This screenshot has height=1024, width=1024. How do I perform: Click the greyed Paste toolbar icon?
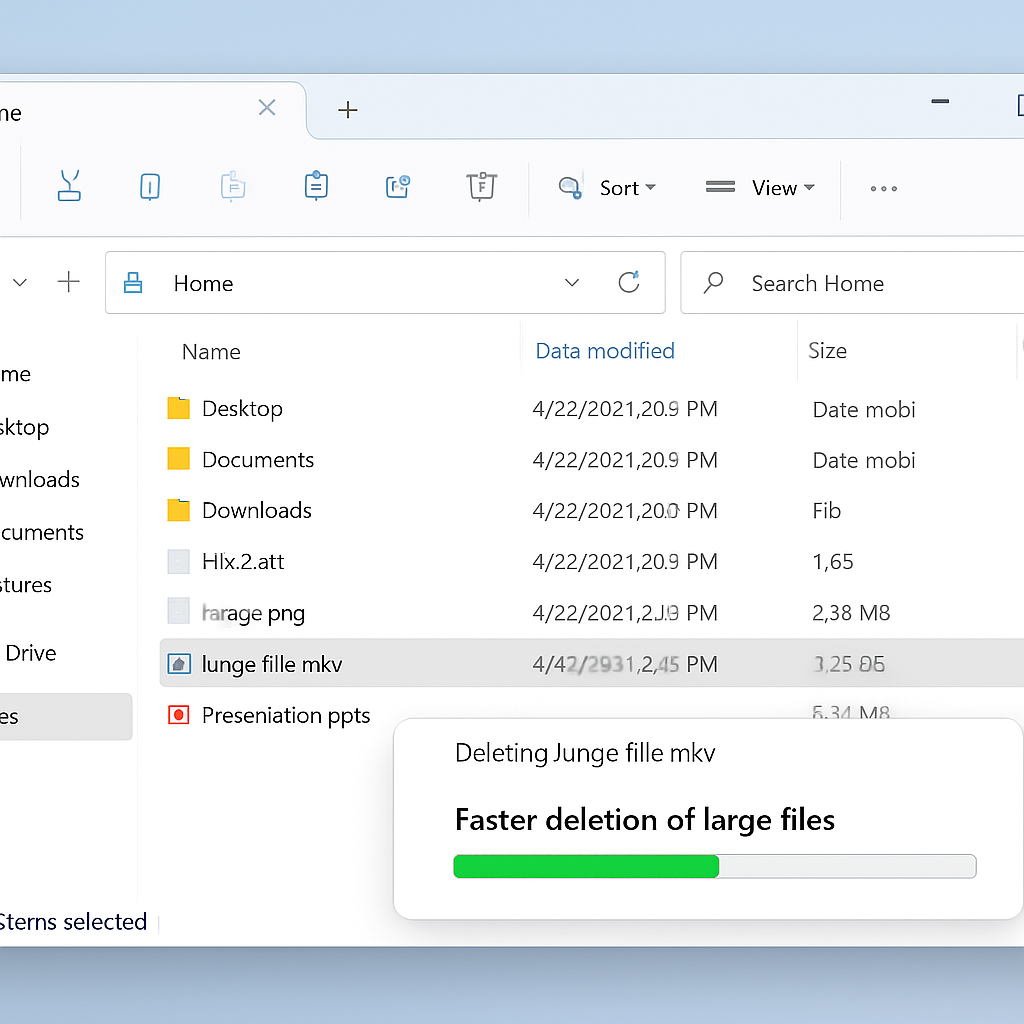coord(232,186)
